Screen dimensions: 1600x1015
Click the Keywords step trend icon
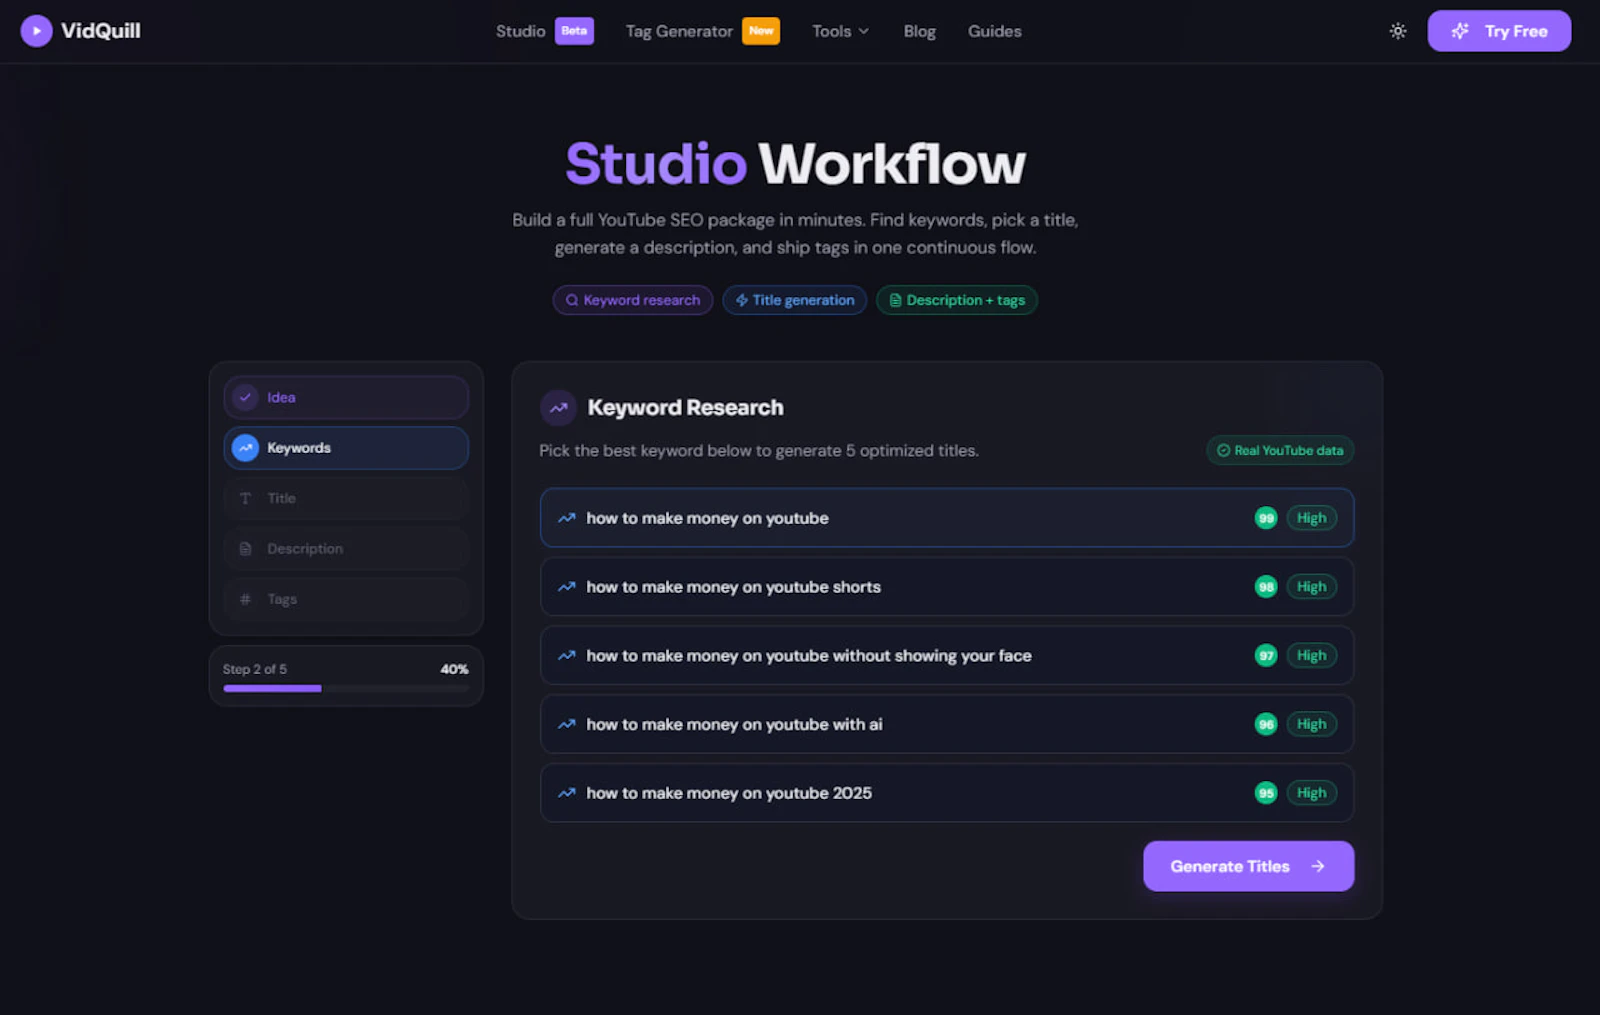(245, 448)
